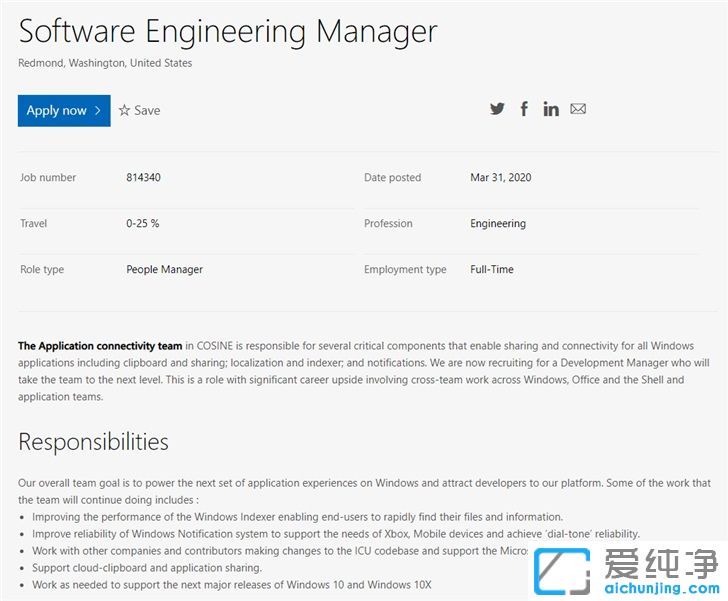Click the People Manager role type

[x=164, y=270]
